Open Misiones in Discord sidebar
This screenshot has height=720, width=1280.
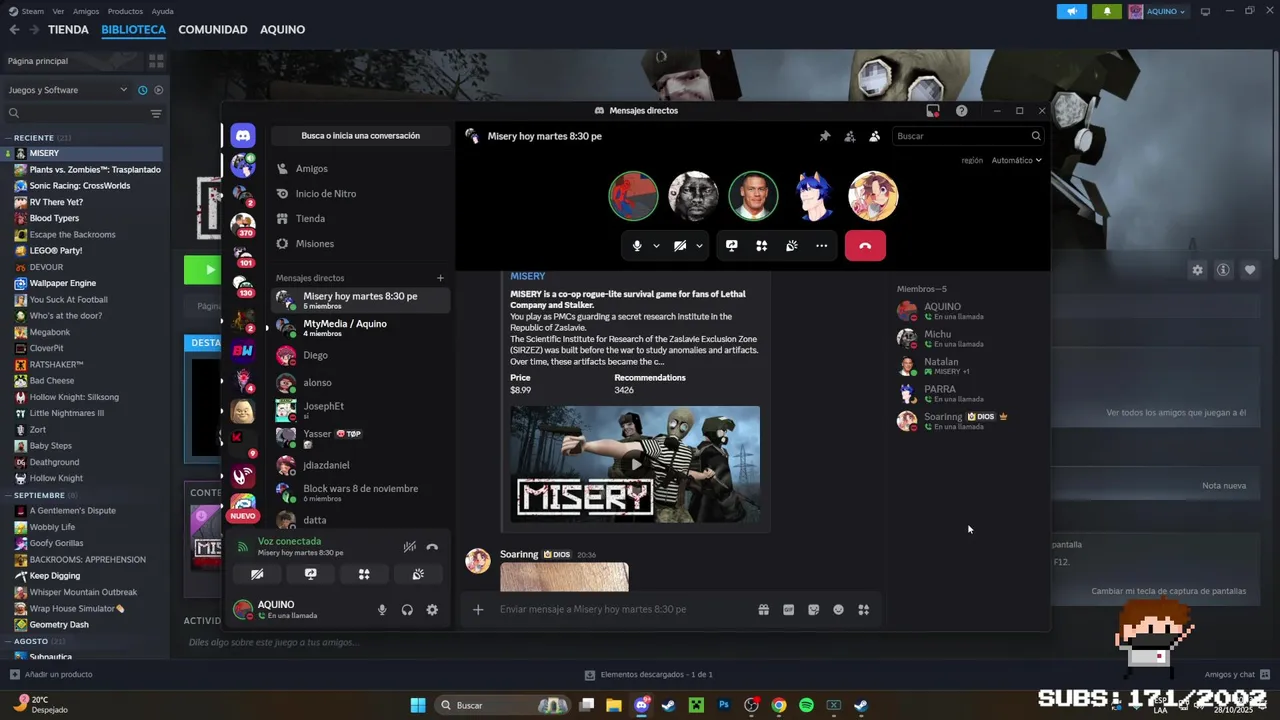click(360, 244)
